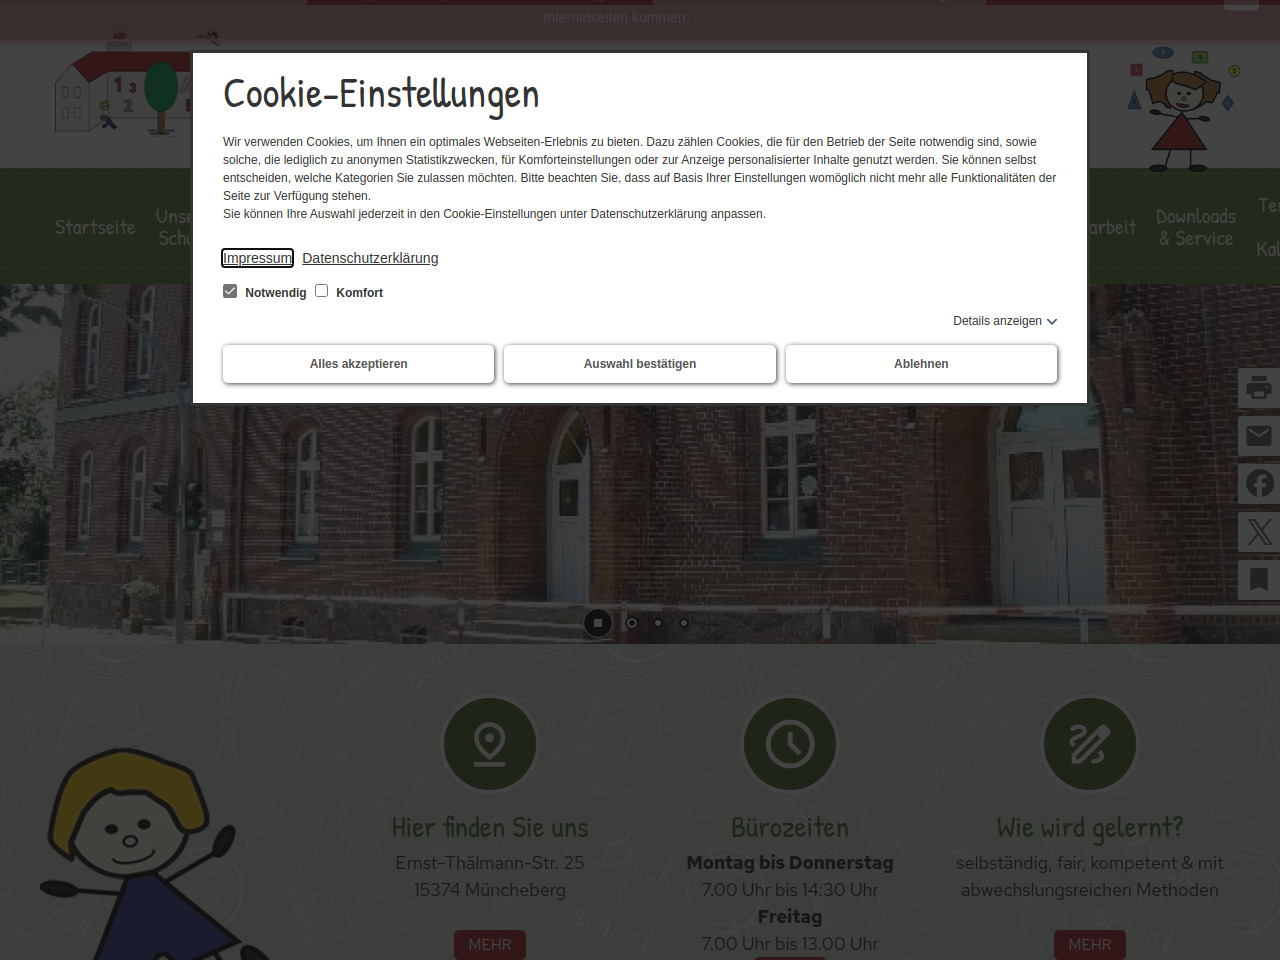
Task: Click Auswahl bestätigen button
Action: pyautogui.click(x=640, y=364)
